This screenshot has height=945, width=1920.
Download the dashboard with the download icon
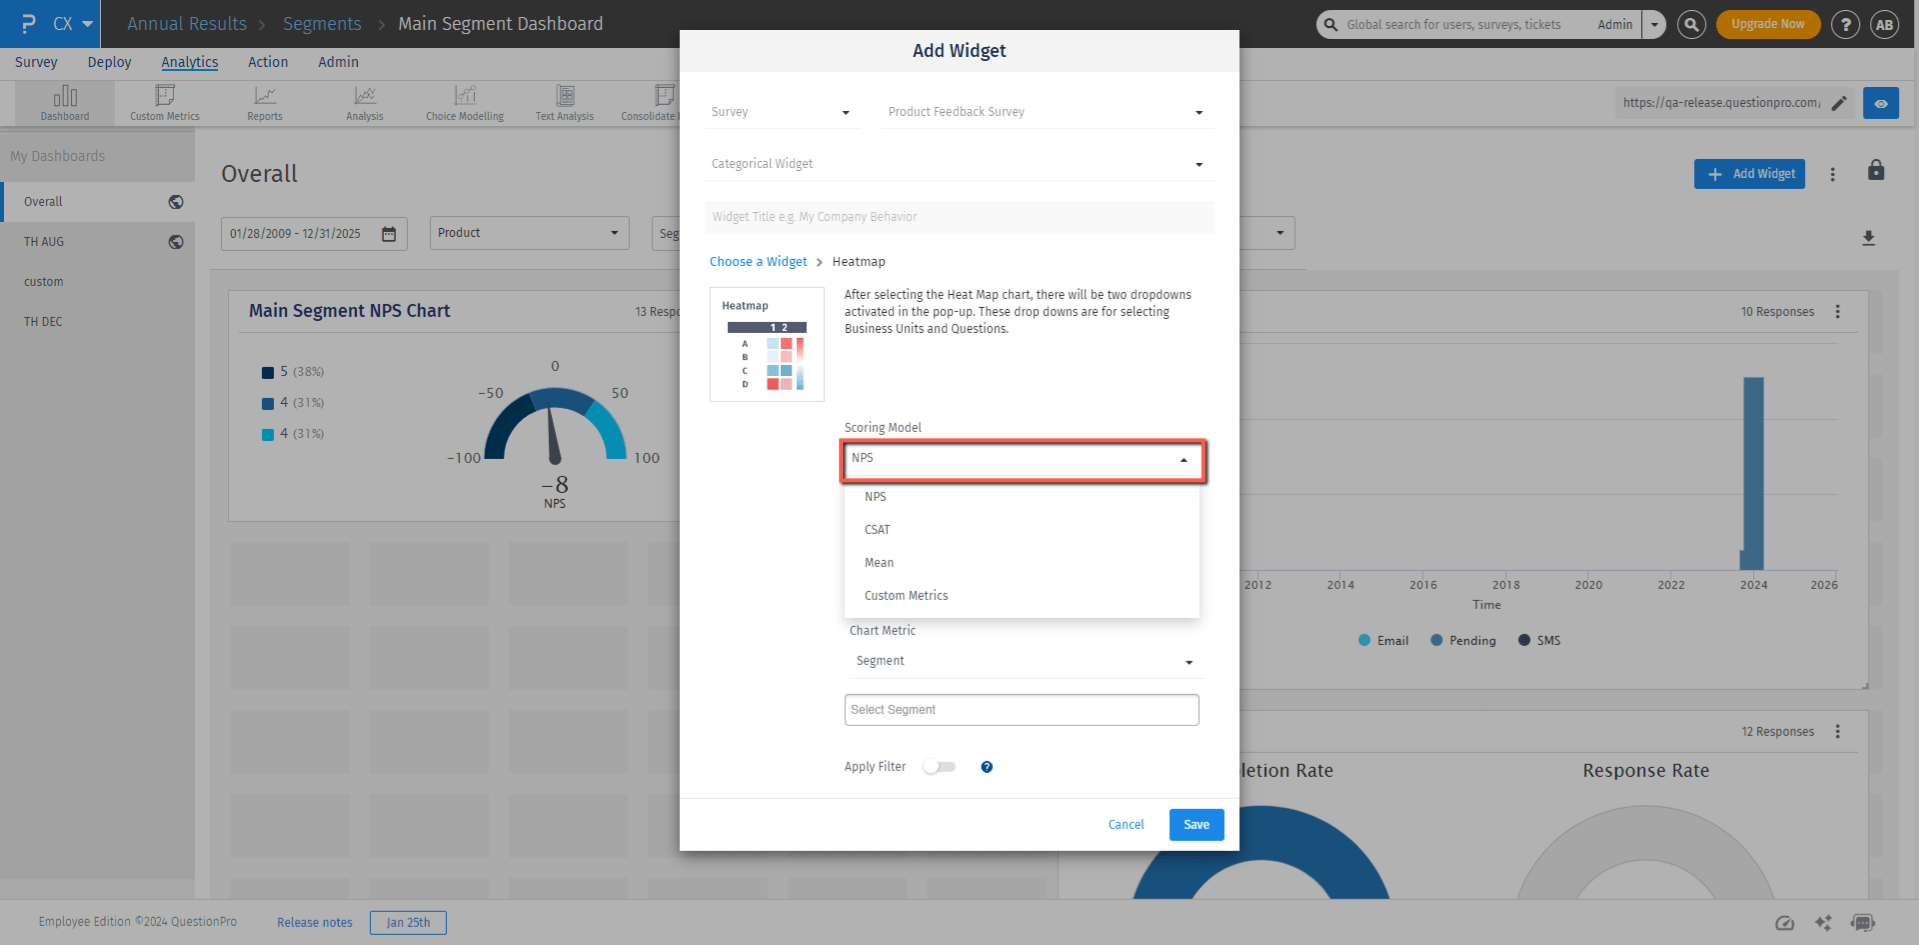[x=1869, y=238]
